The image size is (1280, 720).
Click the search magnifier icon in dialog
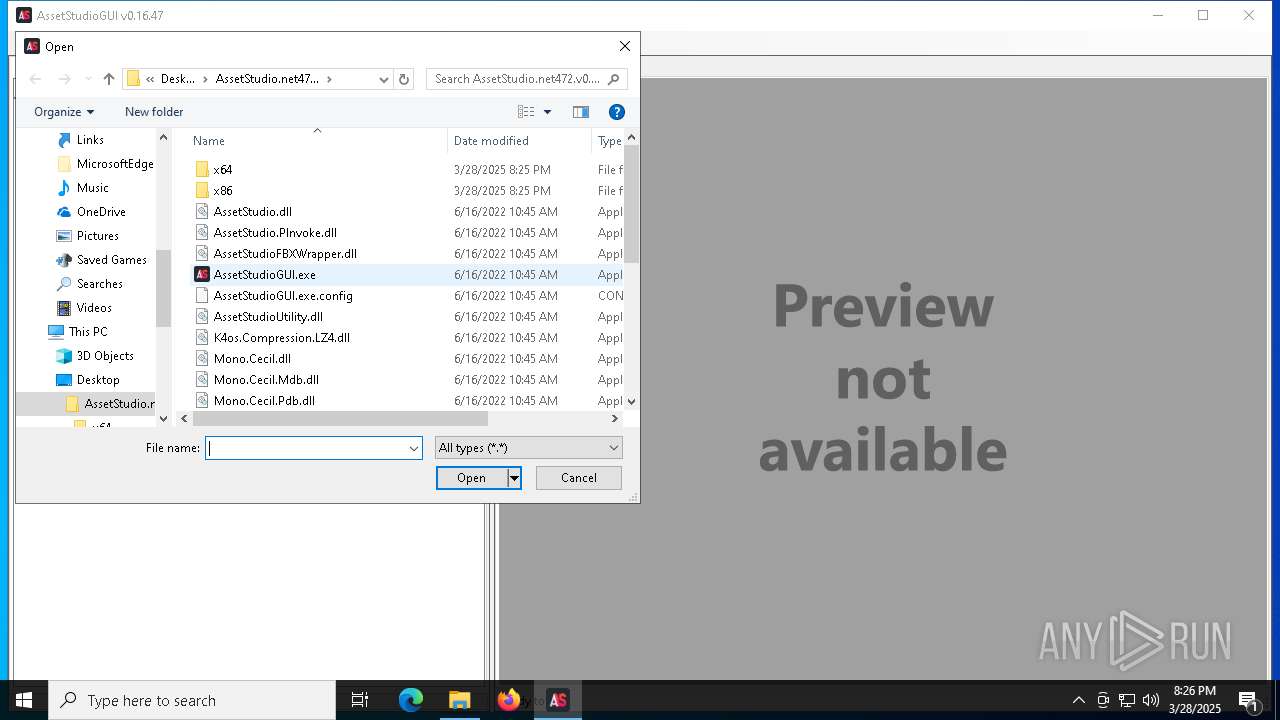click(614, 79)
